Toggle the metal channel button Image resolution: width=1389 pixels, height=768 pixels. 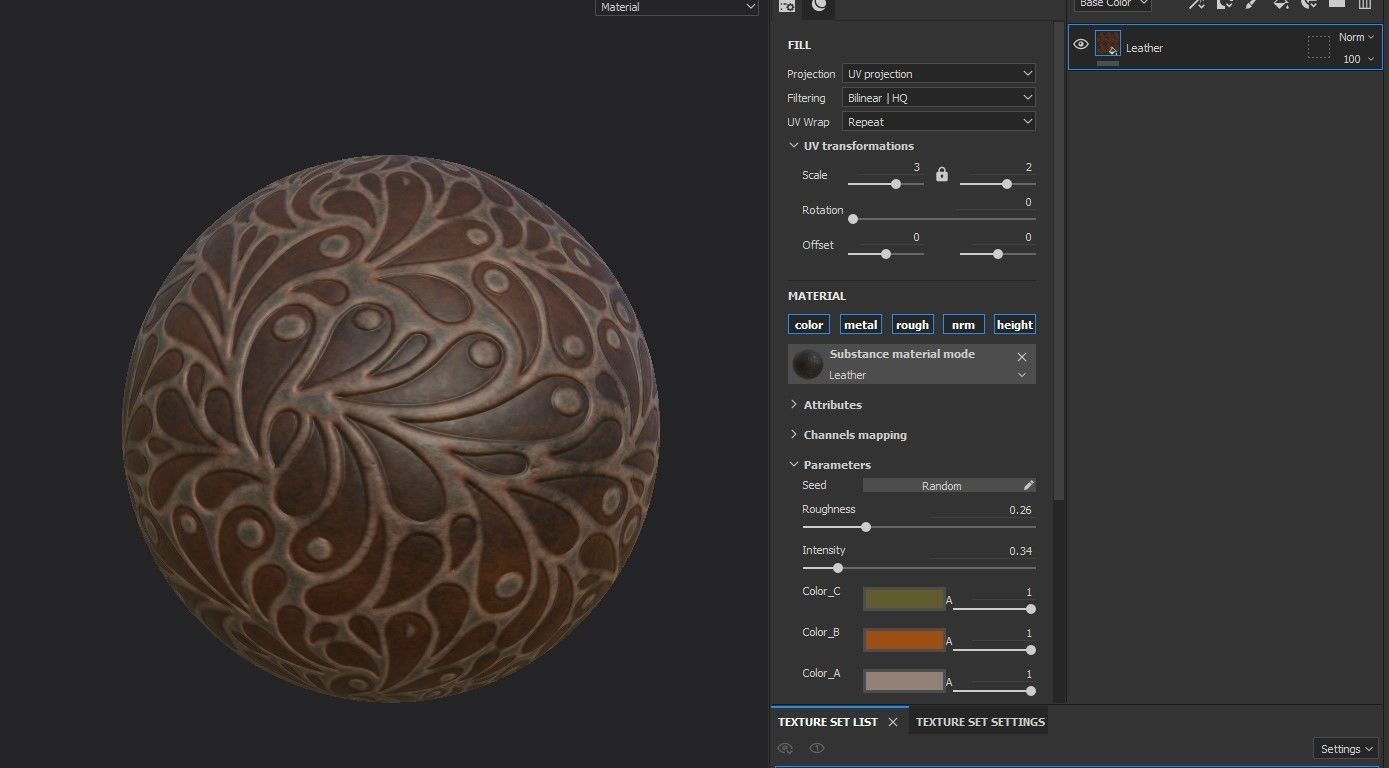pyautogui.click(x=860, y=324)
